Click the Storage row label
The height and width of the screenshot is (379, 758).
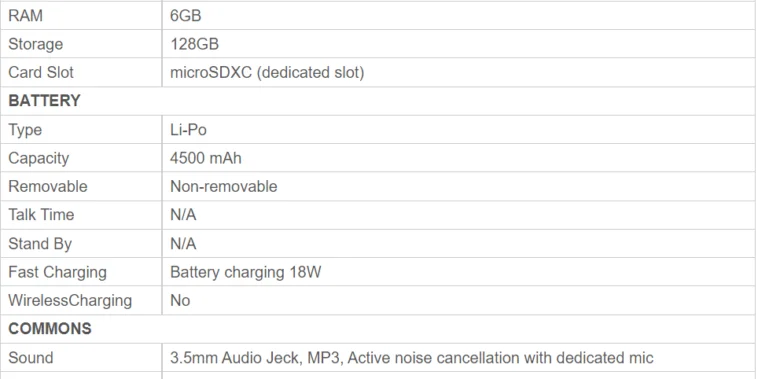(x=35, y=44)
